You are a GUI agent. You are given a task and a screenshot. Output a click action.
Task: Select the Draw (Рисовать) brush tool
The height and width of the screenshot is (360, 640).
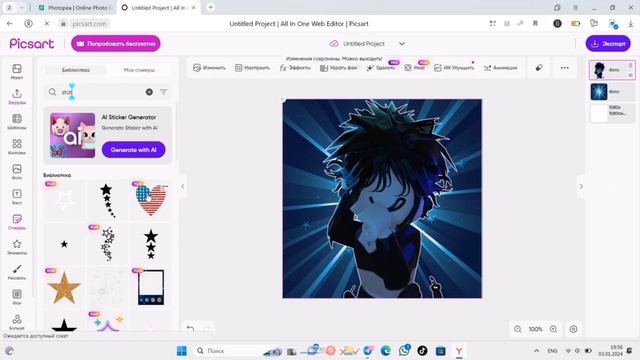point(17,272)
